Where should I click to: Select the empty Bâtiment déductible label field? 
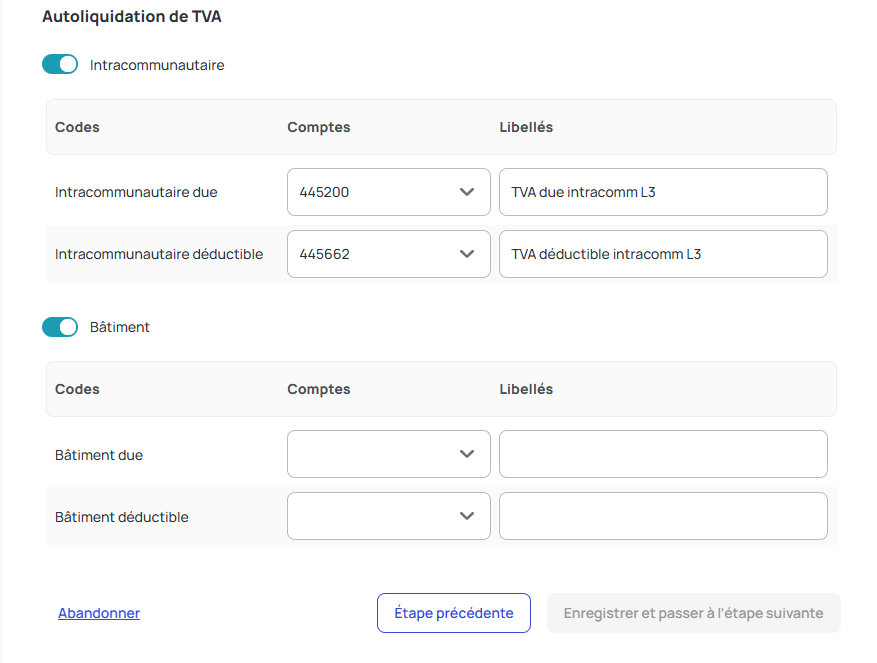(663, 516)
